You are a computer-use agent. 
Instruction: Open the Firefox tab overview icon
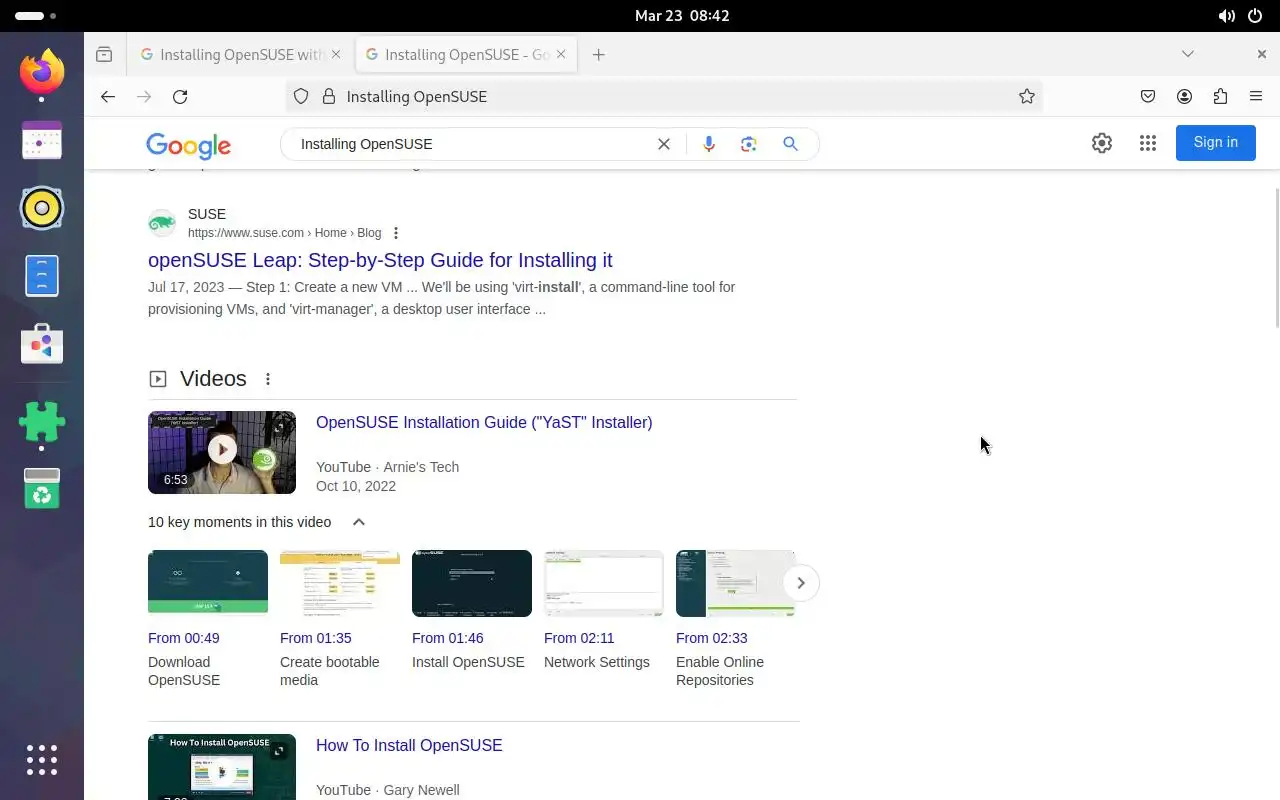(104, 55)
